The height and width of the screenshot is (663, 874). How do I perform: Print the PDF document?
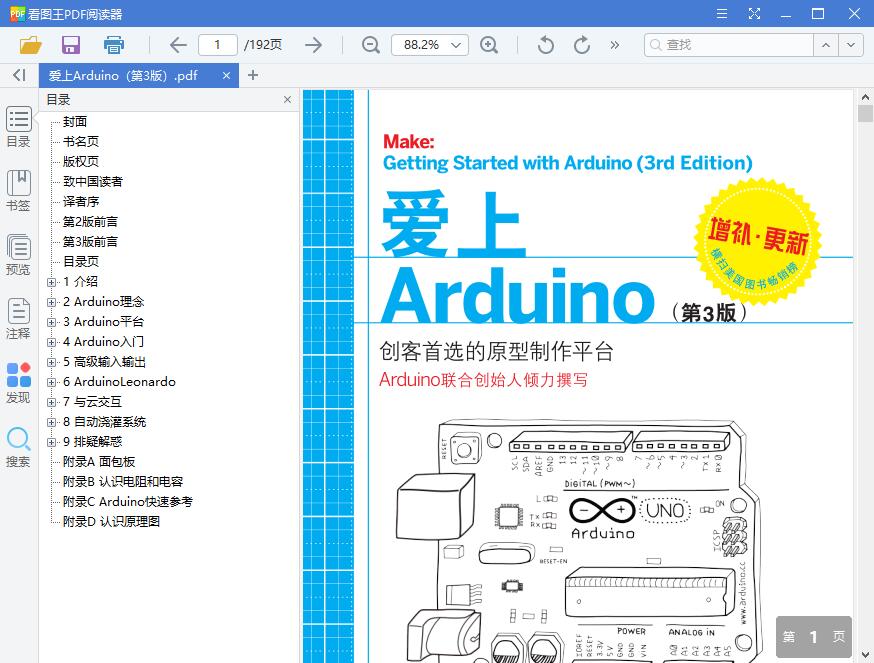pos(114,45)
